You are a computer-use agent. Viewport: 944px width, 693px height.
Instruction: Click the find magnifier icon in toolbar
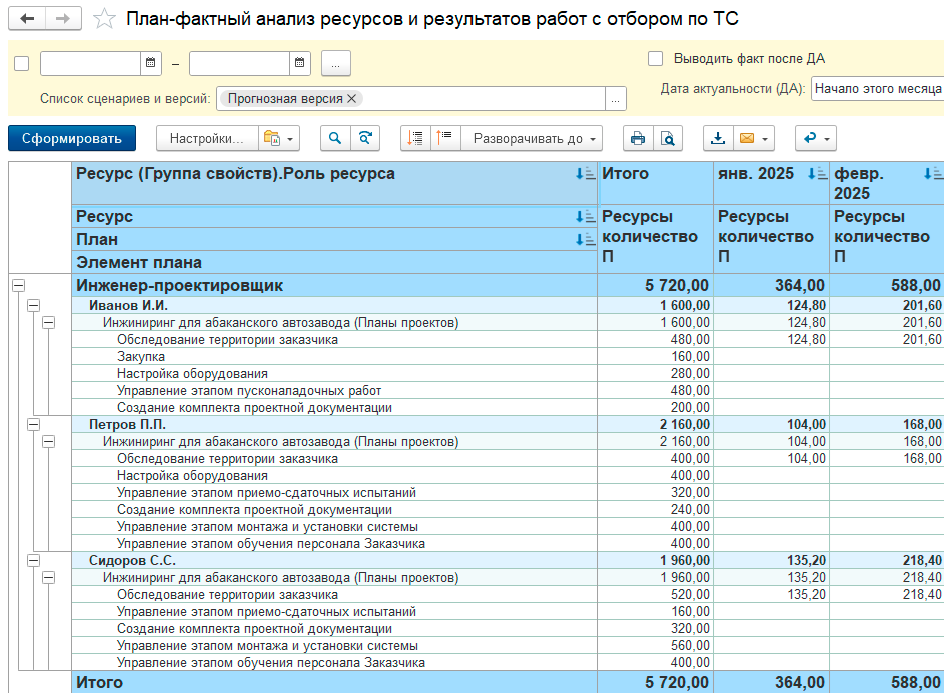point(336,138)
